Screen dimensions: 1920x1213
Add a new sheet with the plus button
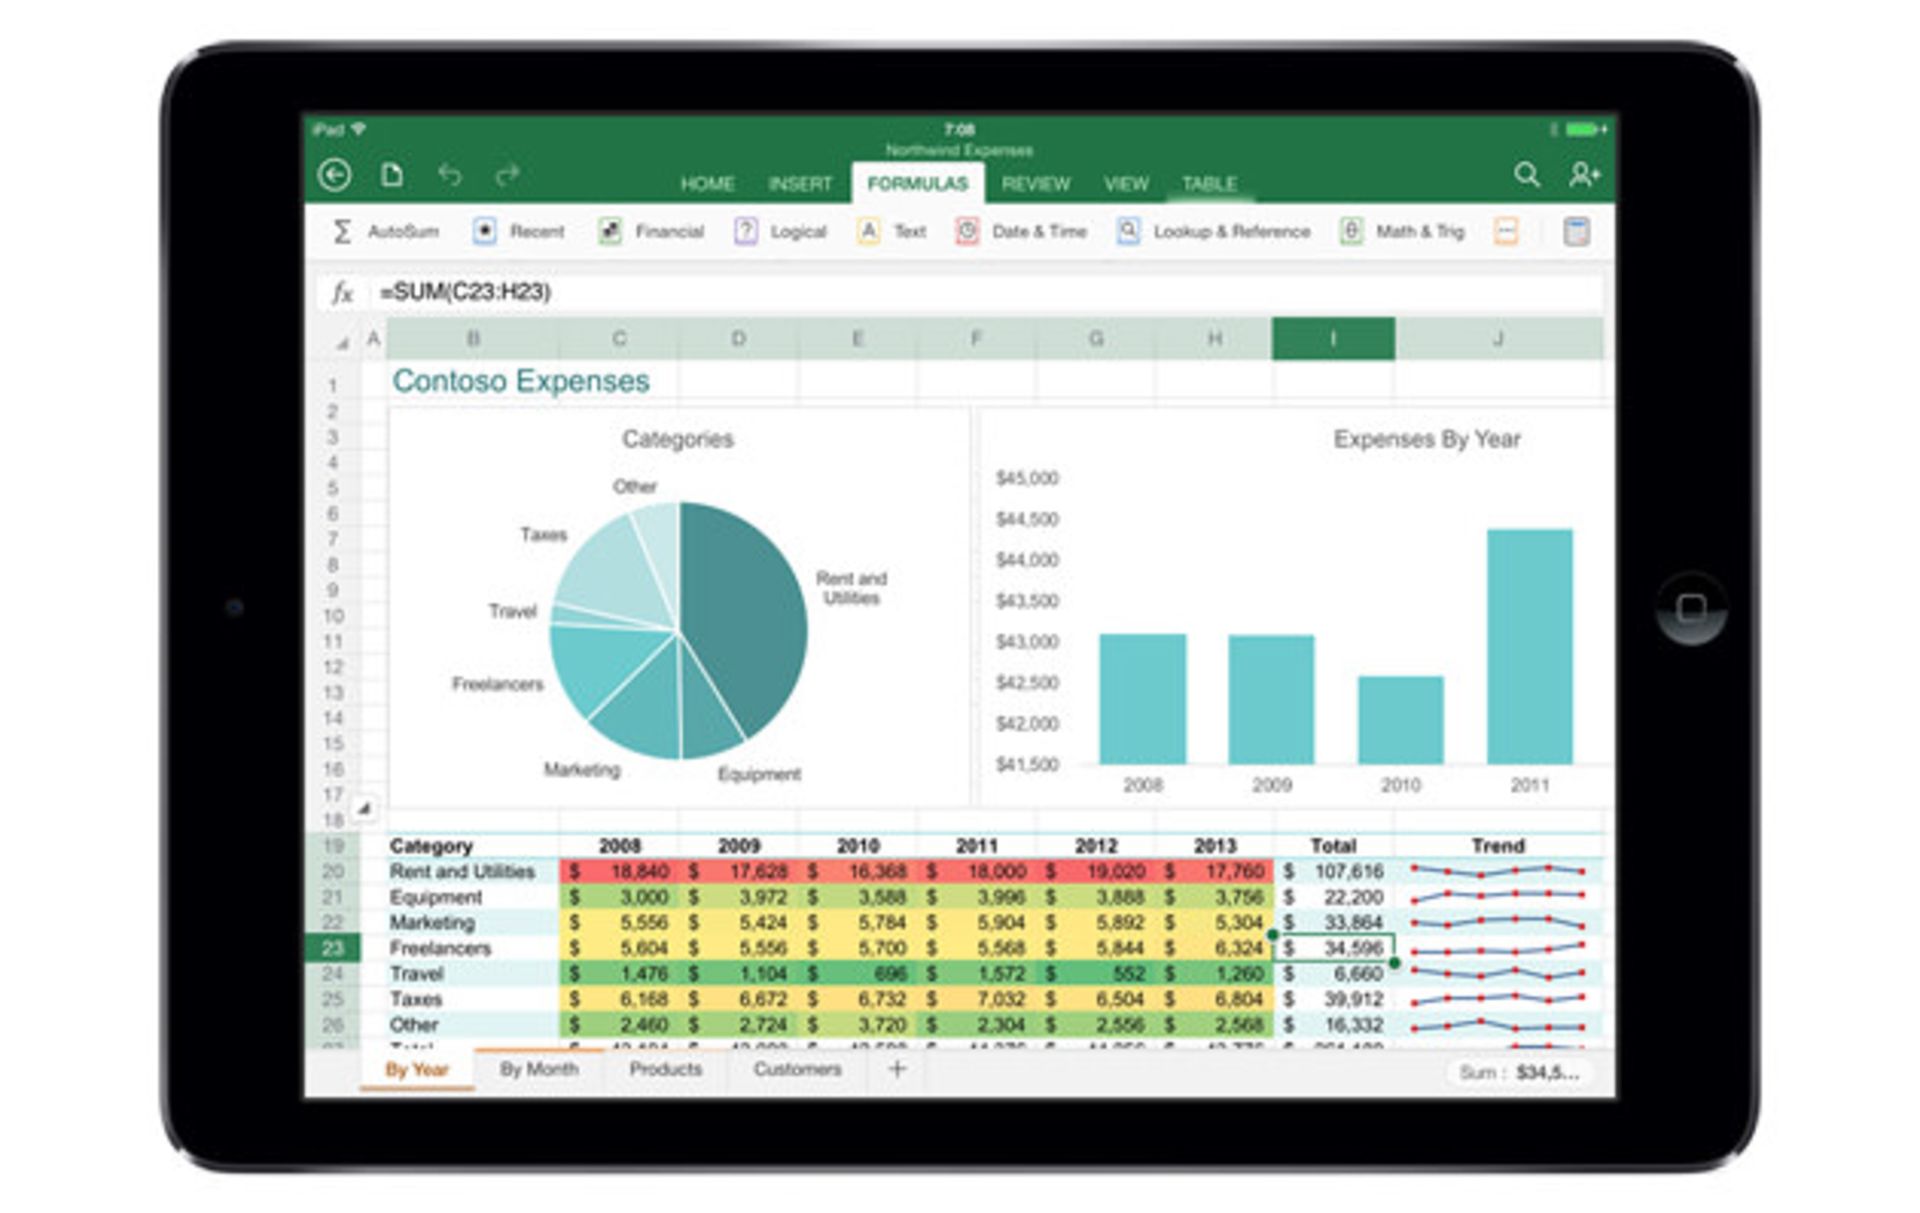[897, 1069]
